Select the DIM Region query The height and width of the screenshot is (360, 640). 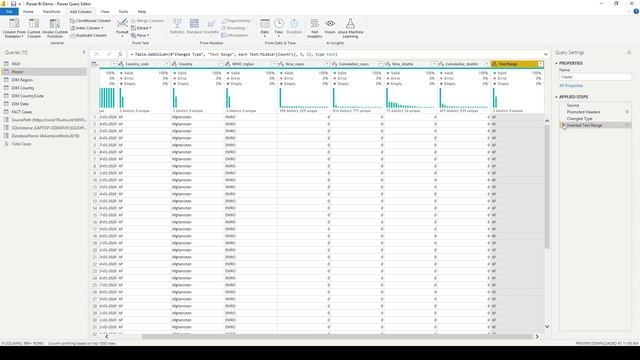[x=44, y=80]
